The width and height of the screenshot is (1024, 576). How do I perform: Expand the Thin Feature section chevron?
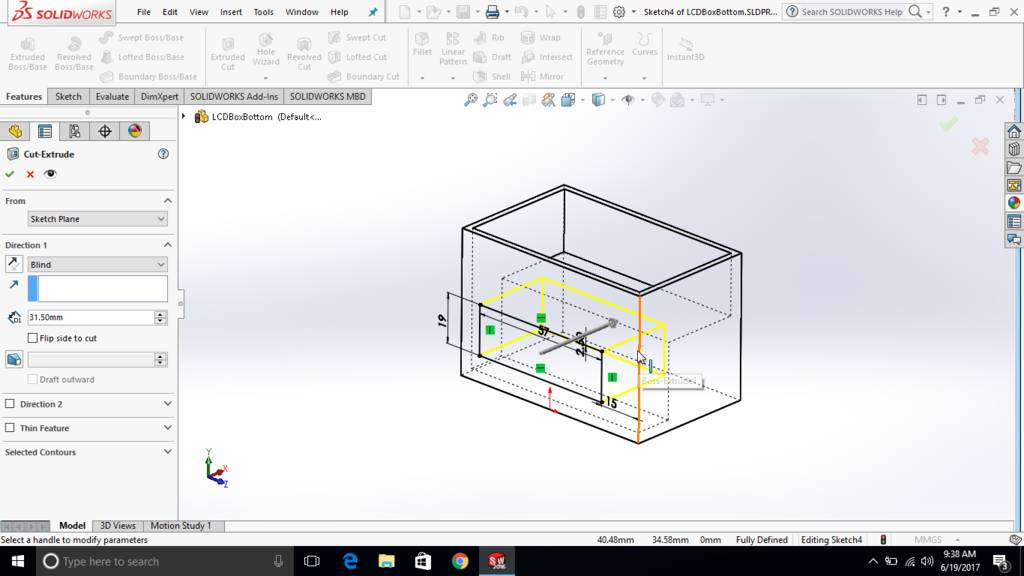coord(168,428)
